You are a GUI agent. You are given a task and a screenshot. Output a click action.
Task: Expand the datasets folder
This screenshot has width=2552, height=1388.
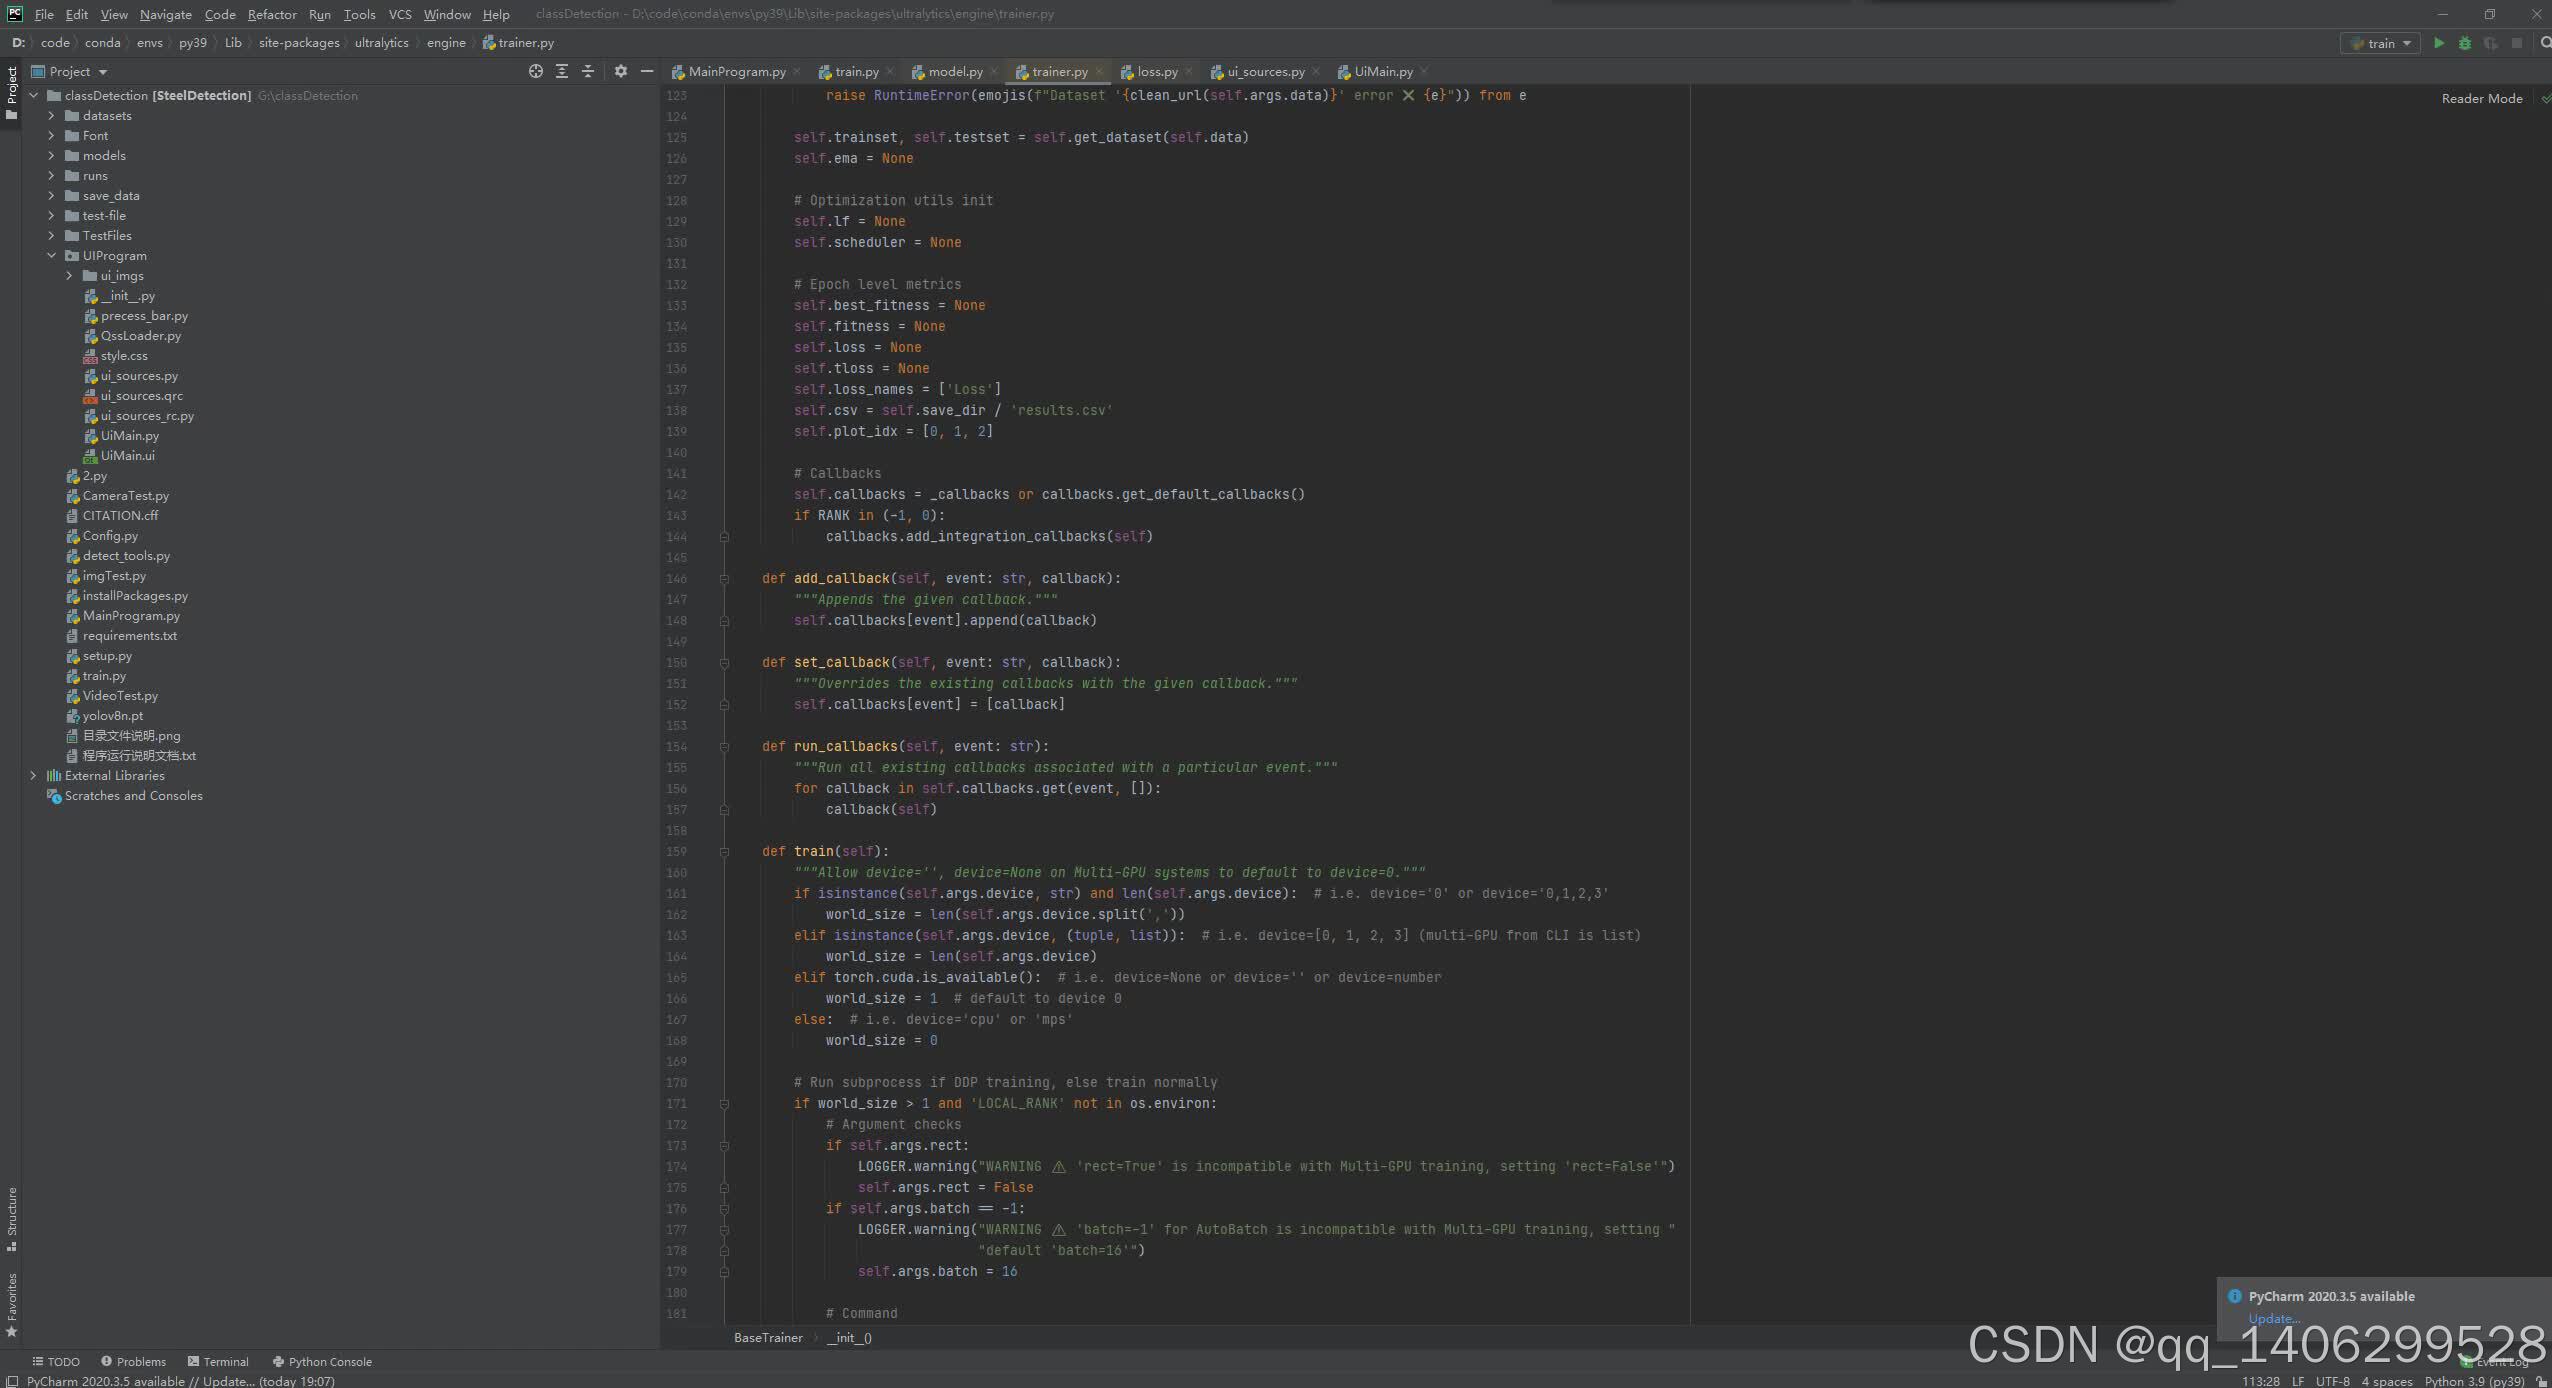pyautogui.click(x=51, y=116)
